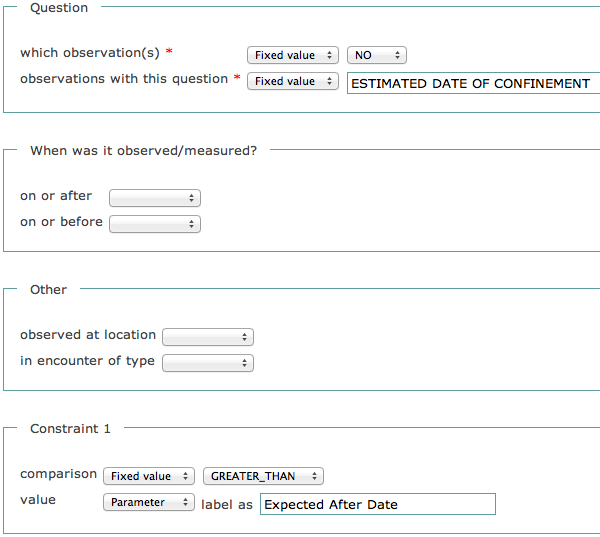Open the 'observed at location' dropdown
Screen dimensions: 600x537
(207, 337)
